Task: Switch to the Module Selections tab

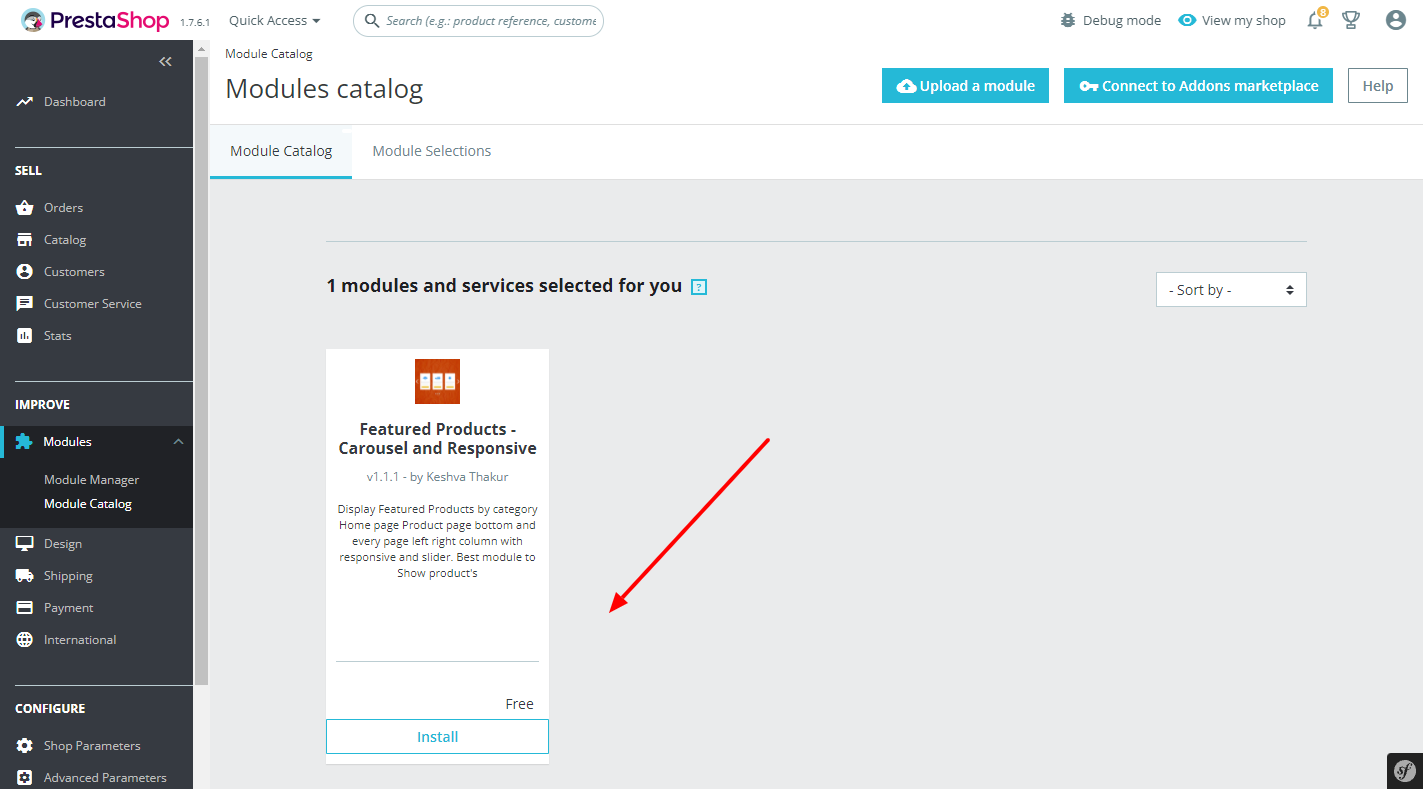Action: tap(432, 151)
